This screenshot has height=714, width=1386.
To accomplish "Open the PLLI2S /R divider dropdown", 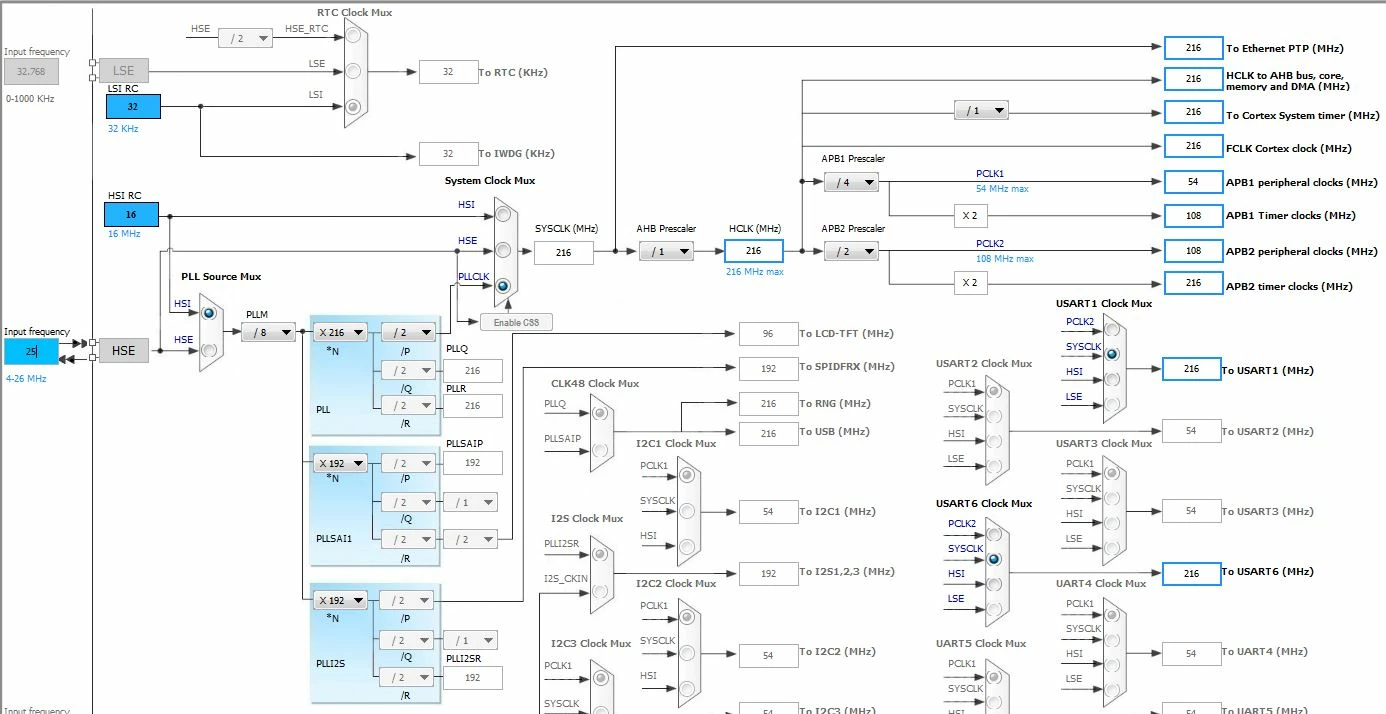I will [x=408, y=677].
